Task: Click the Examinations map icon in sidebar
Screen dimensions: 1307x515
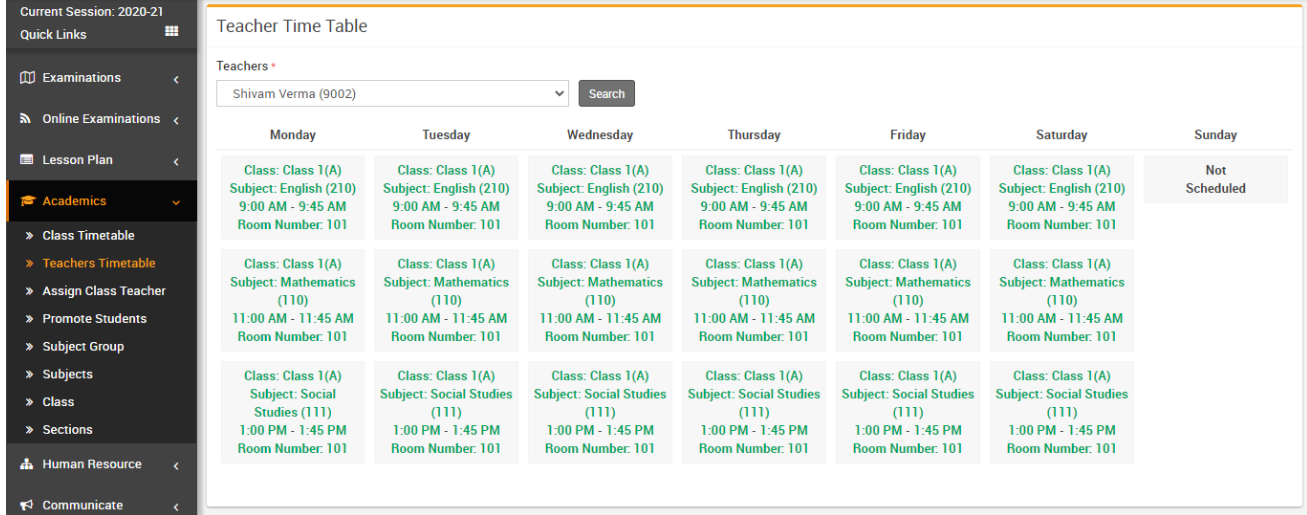Action: pyautogui.click(x=27, y=78)
